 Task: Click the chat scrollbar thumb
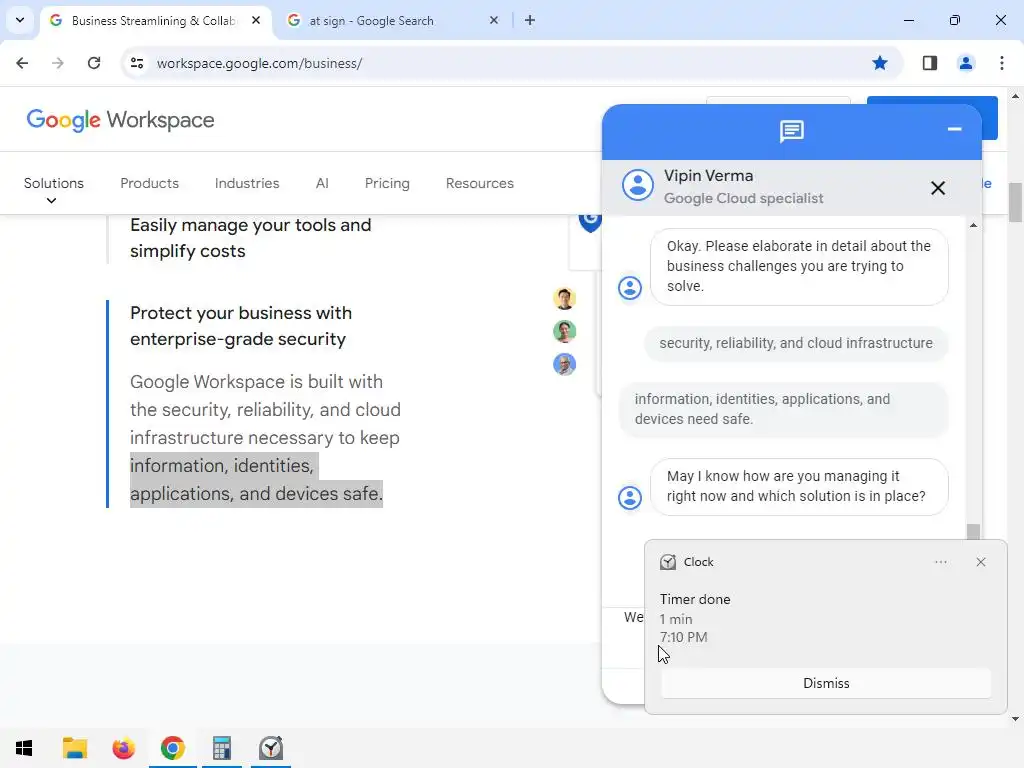pyautogui.click(x=973, y=532)
